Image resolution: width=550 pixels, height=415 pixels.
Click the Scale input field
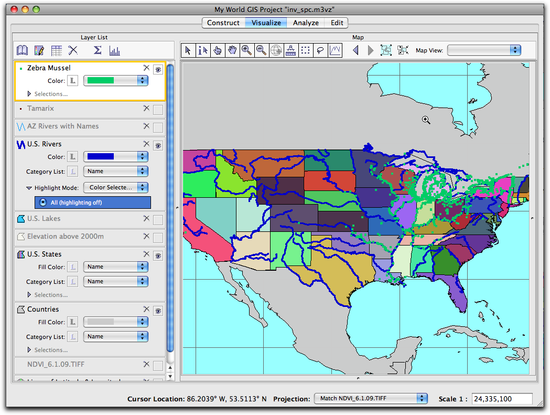[502, 399]
